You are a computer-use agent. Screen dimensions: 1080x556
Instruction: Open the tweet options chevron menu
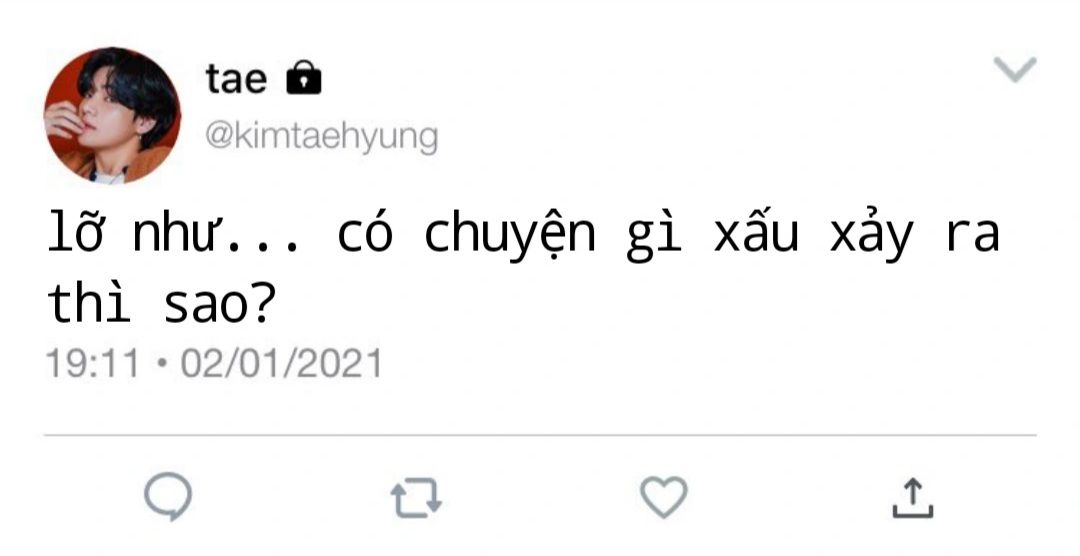1015,70
